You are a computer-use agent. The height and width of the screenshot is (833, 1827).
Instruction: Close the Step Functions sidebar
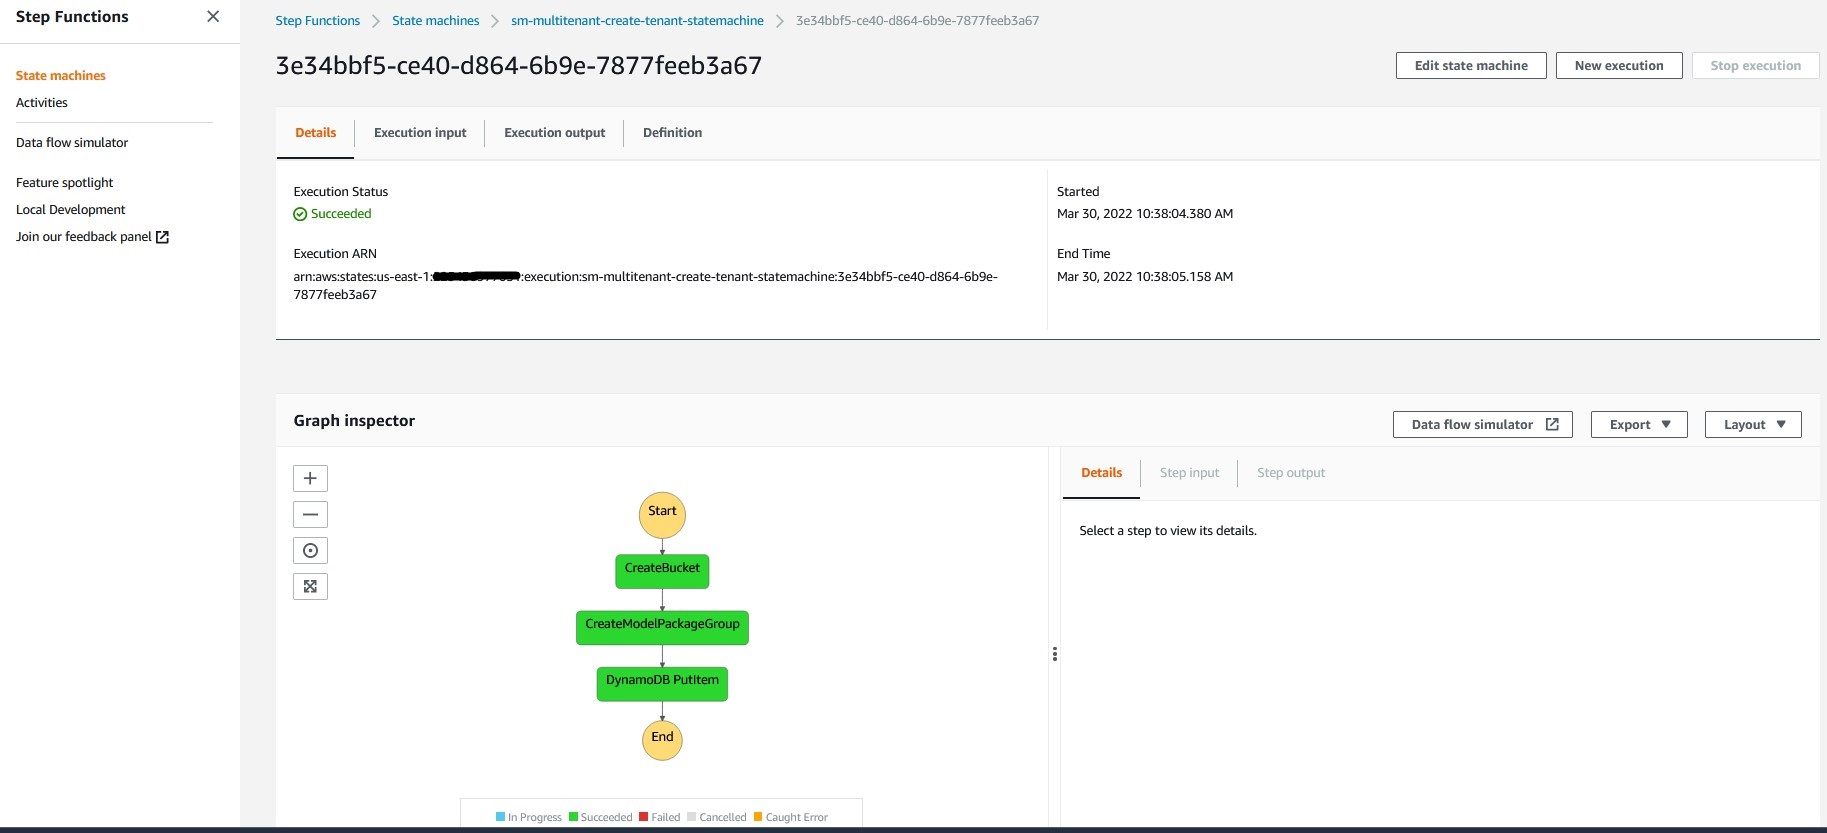tap(213, 16)
